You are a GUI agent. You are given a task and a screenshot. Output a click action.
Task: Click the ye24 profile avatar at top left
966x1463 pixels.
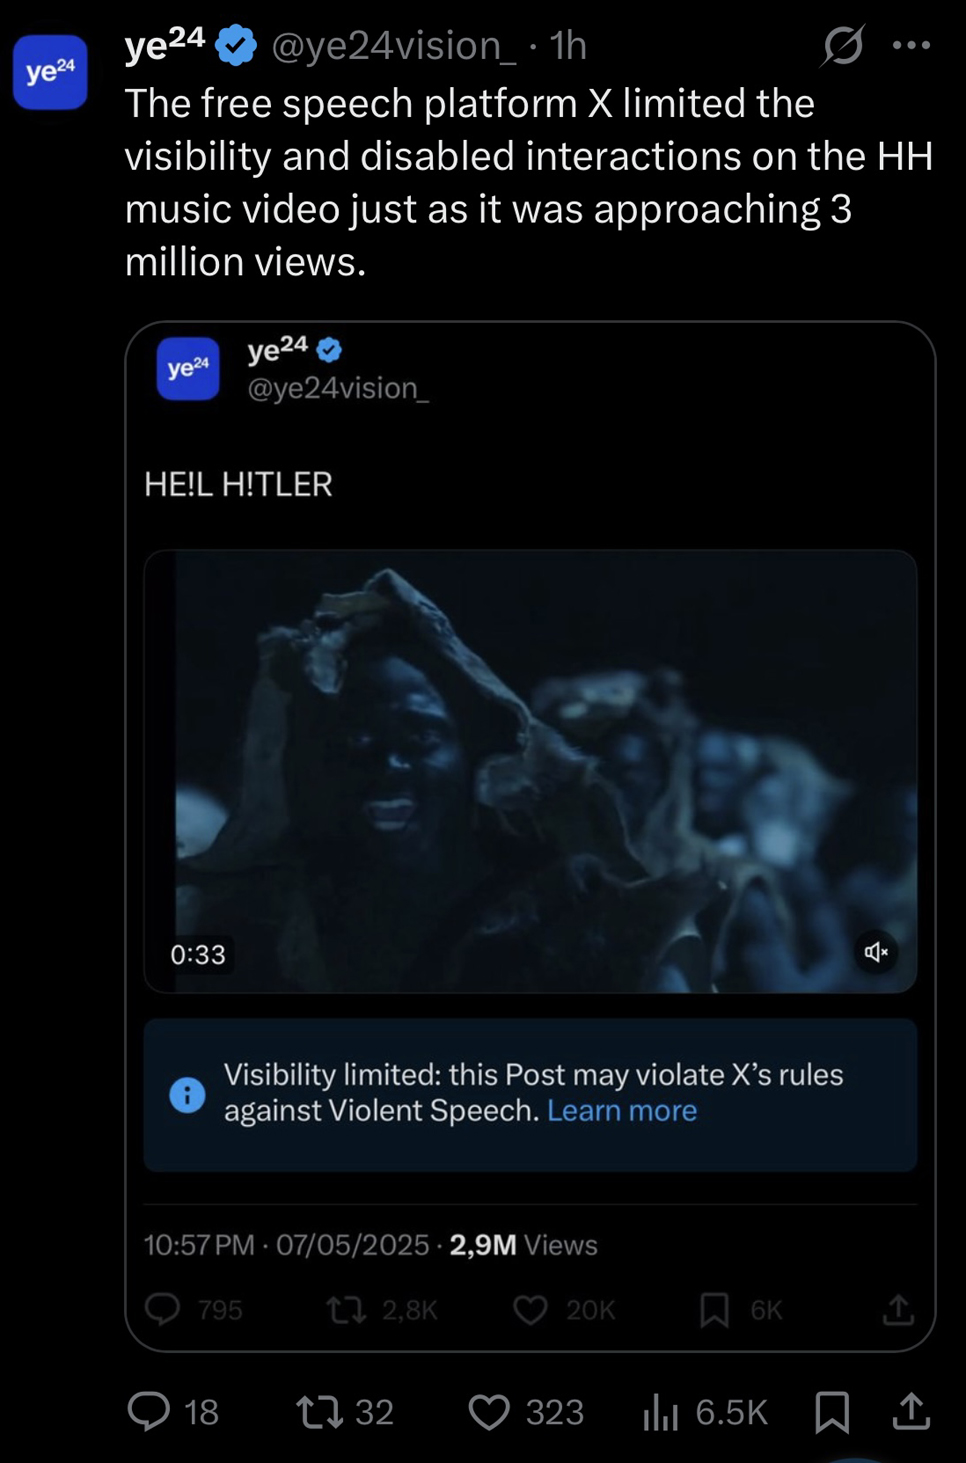50,72
